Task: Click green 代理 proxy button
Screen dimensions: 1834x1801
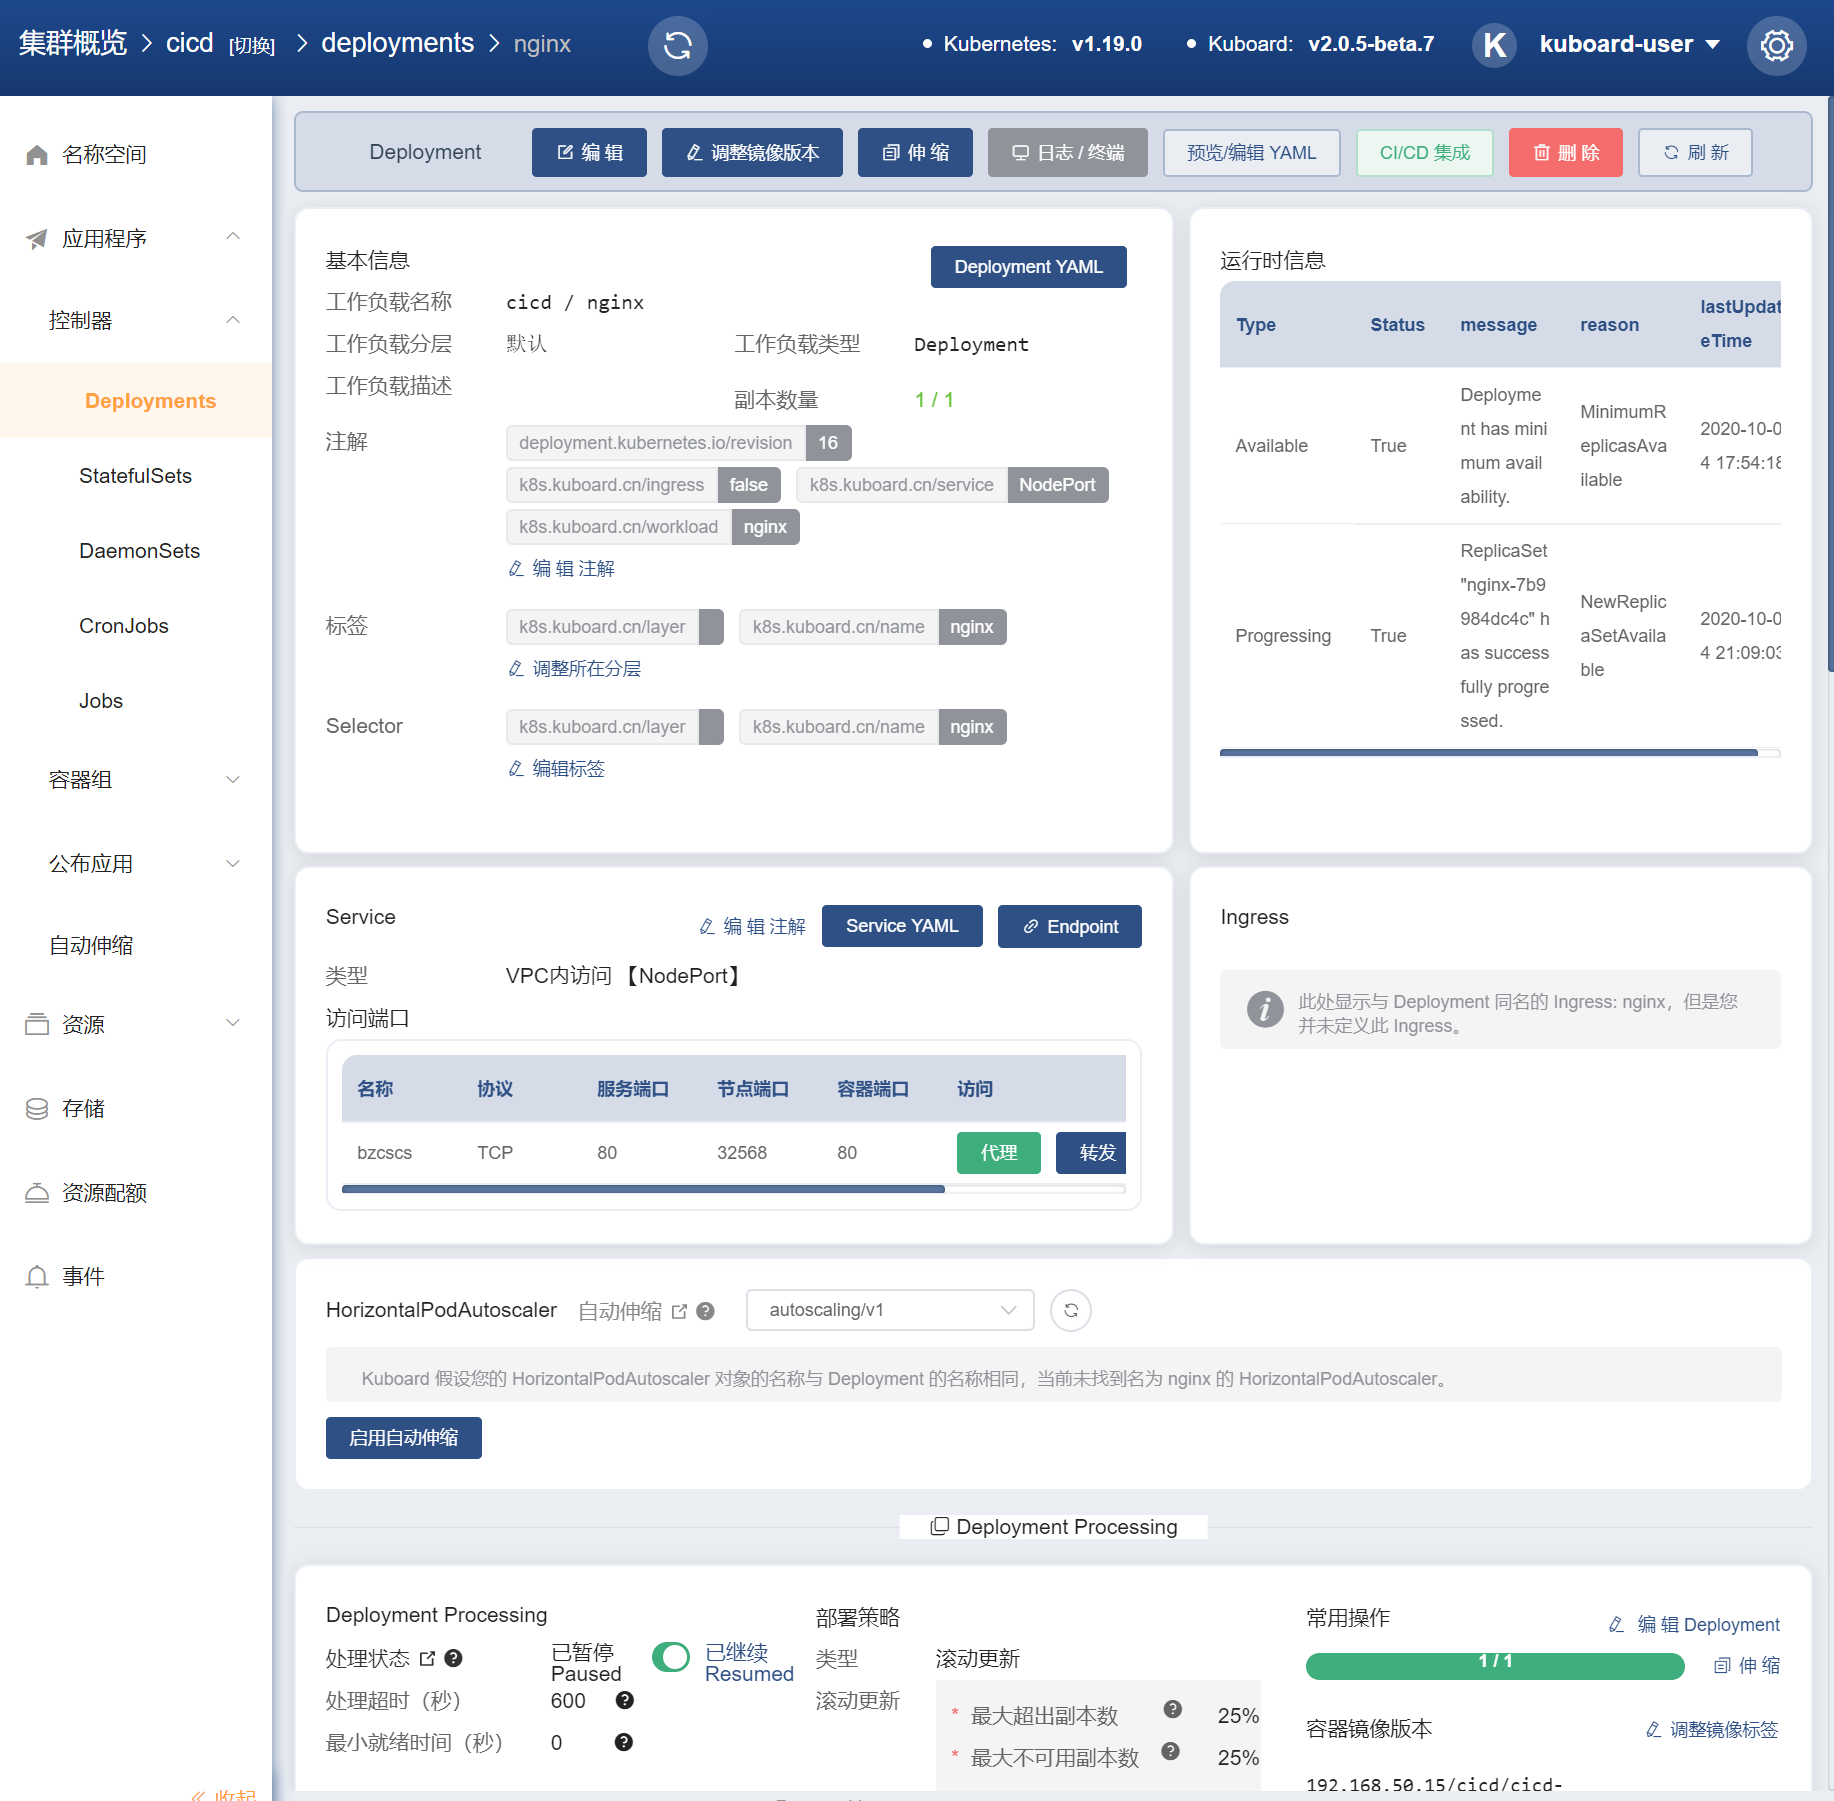Action: (999, 1153)
